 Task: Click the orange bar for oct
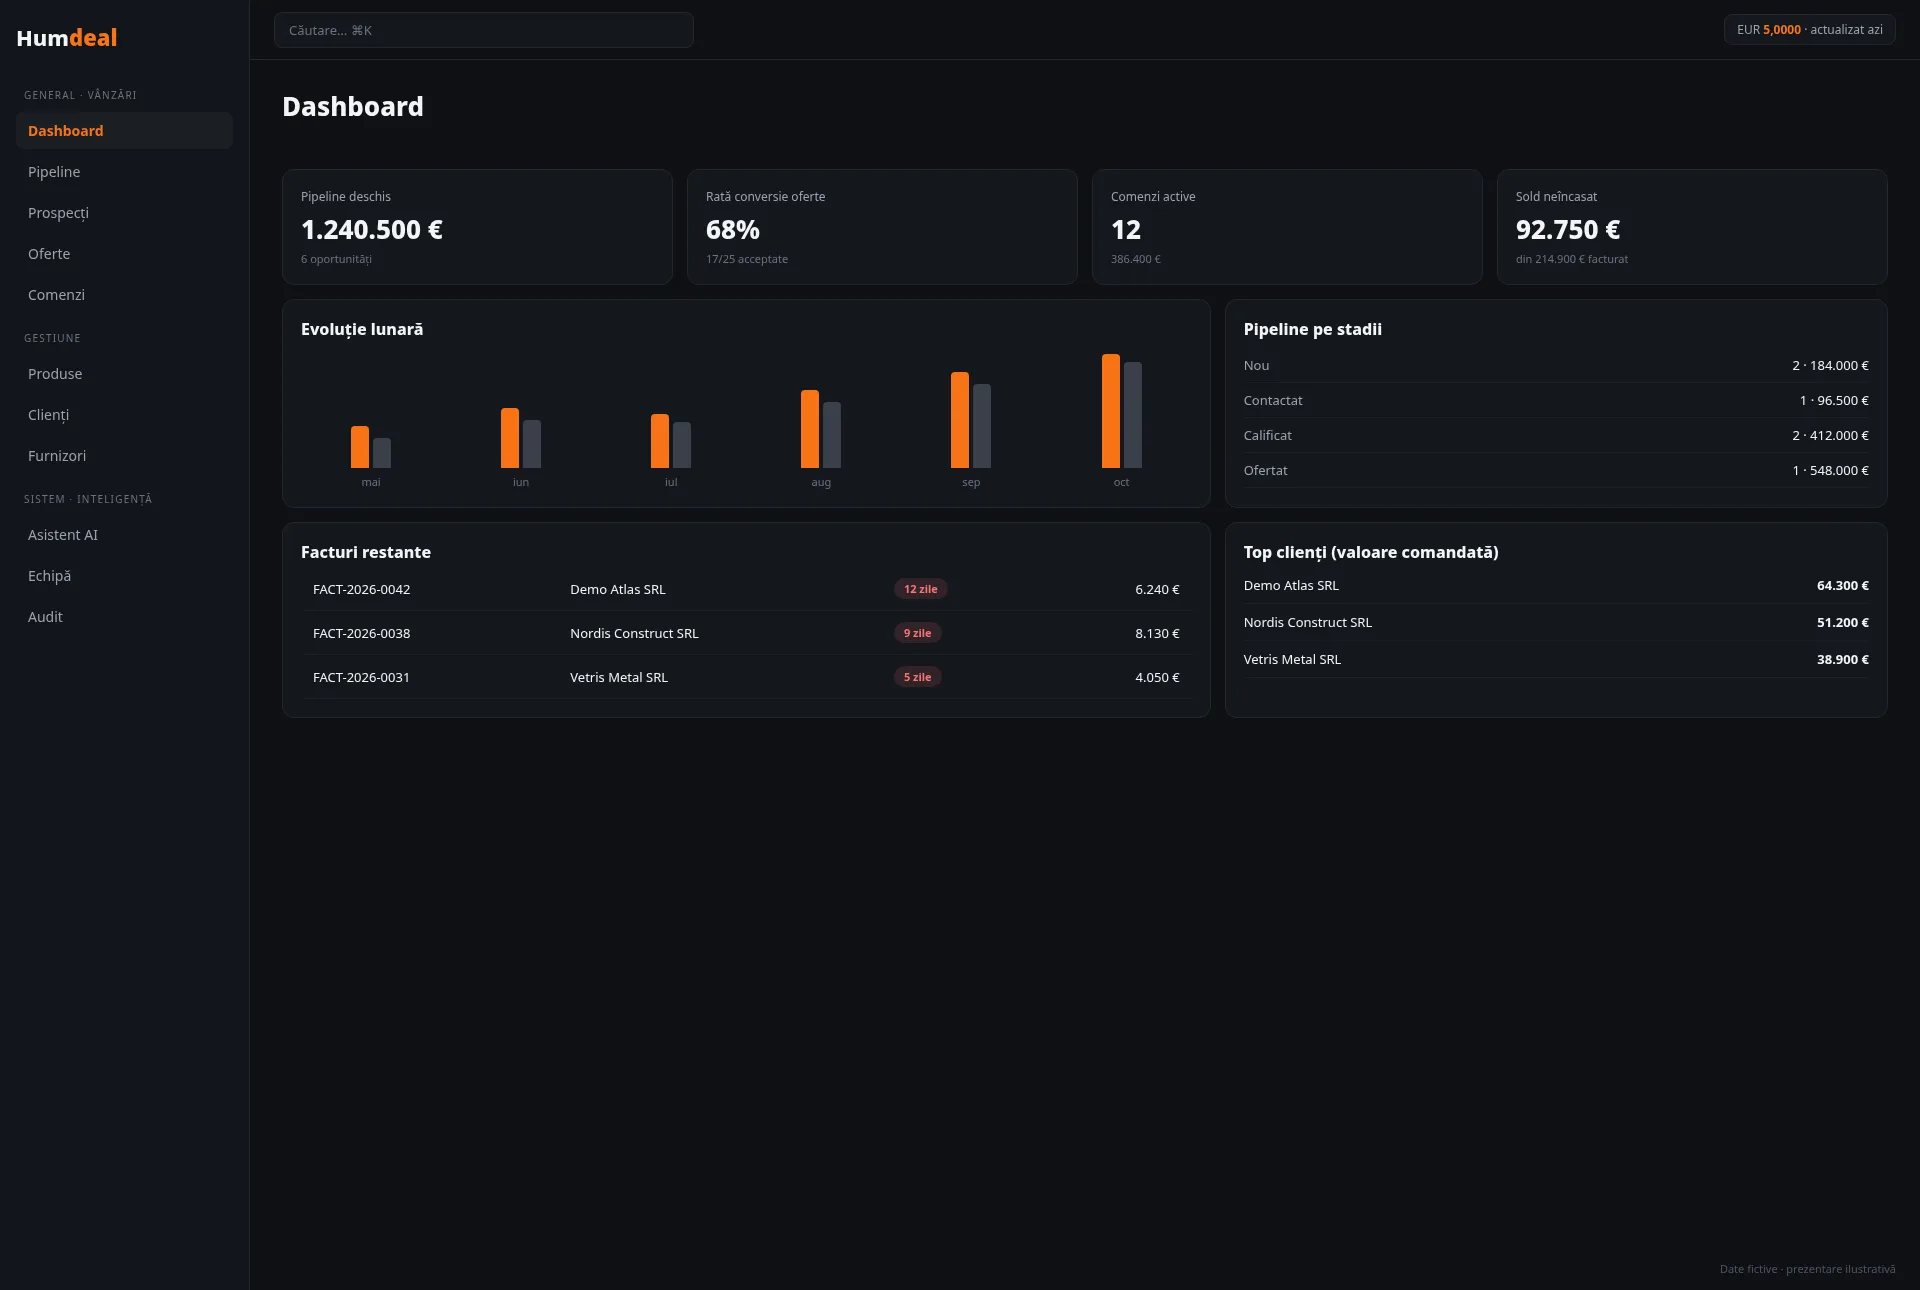point(1111,411)
